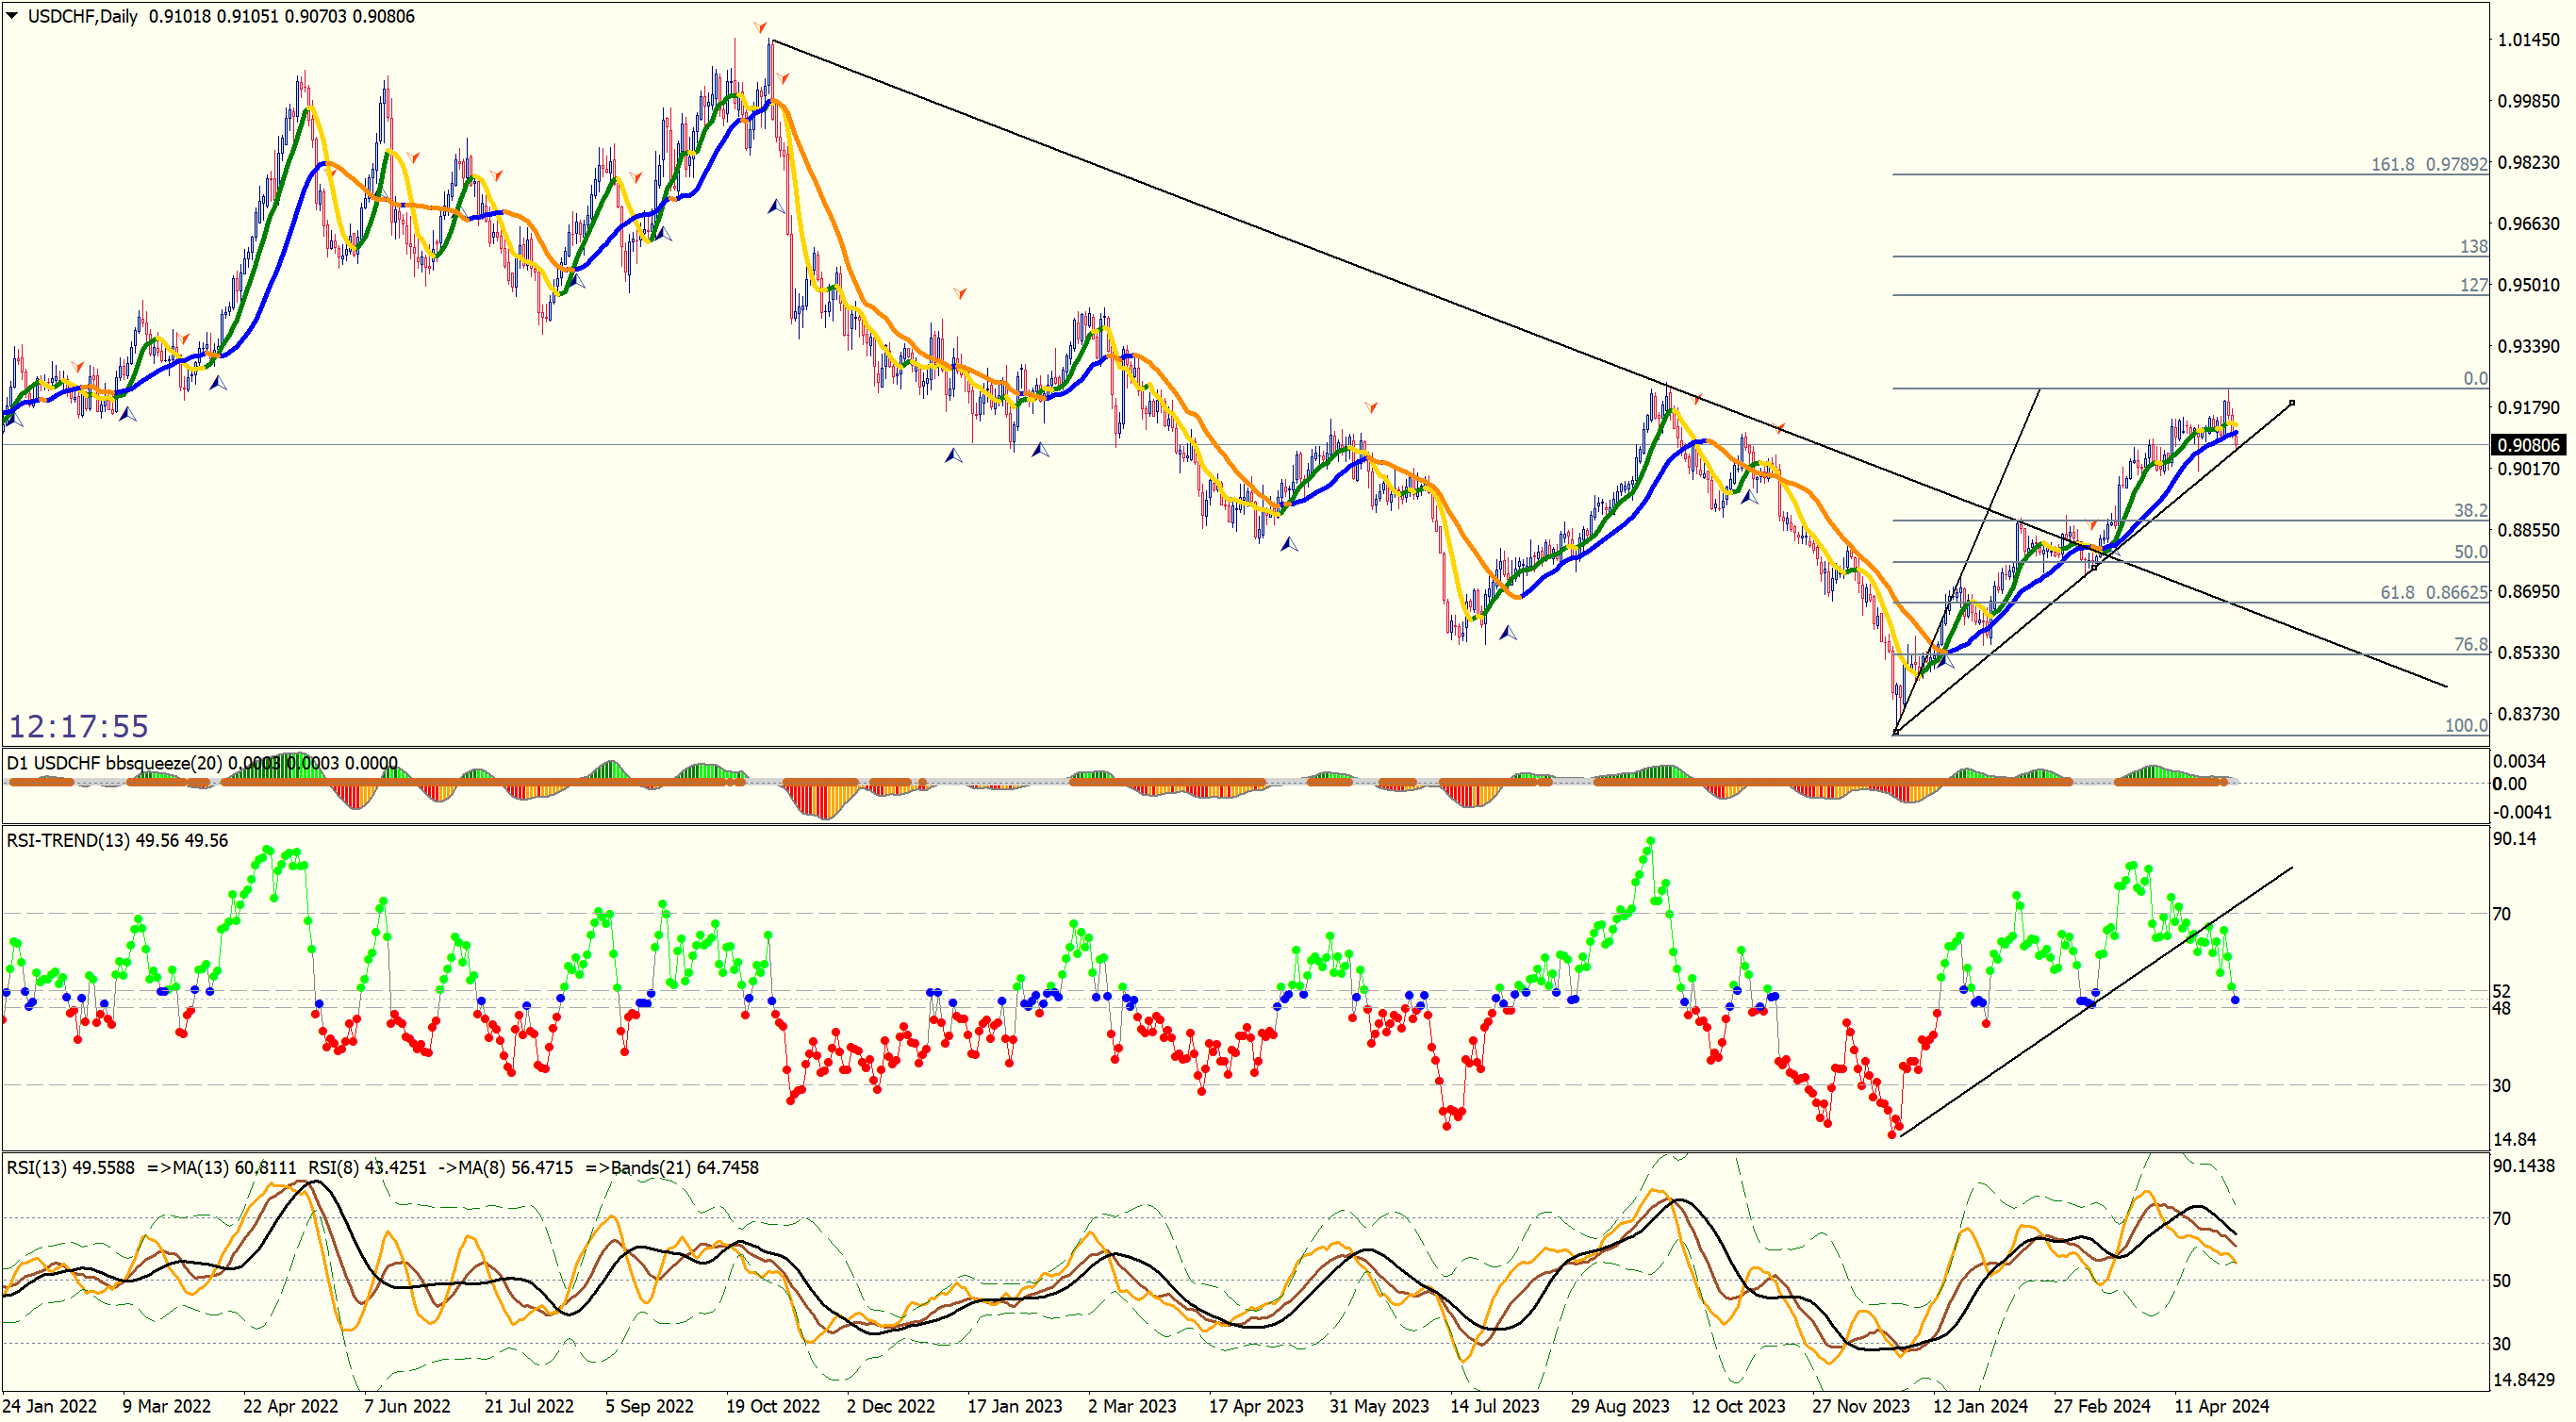Click the 19 Oct 2022 date on time axis
2576x1422 pixels.
point(772,1406)
